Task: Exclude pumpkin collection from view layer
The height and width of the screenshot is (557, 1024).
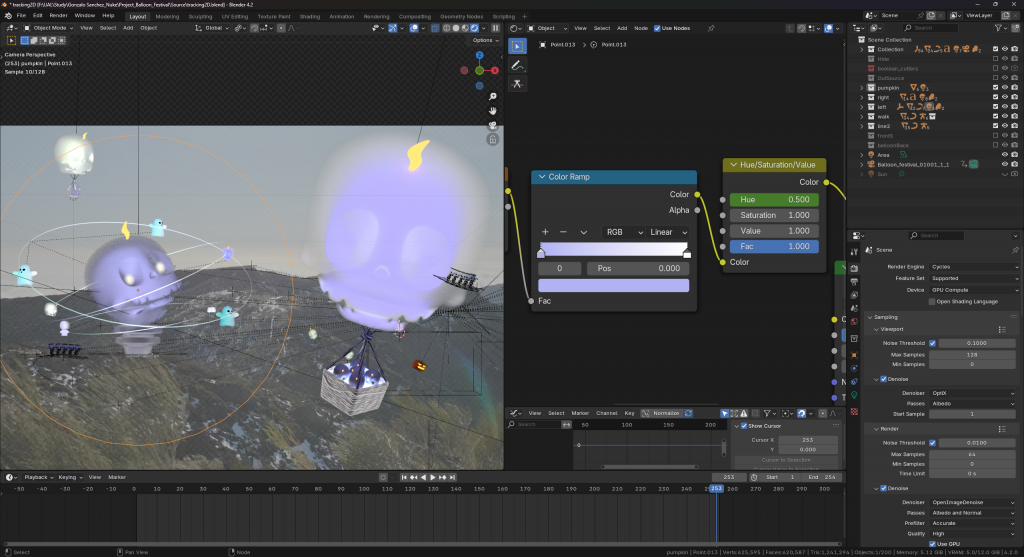Action: pyautogui.click(x=995, y=88)
